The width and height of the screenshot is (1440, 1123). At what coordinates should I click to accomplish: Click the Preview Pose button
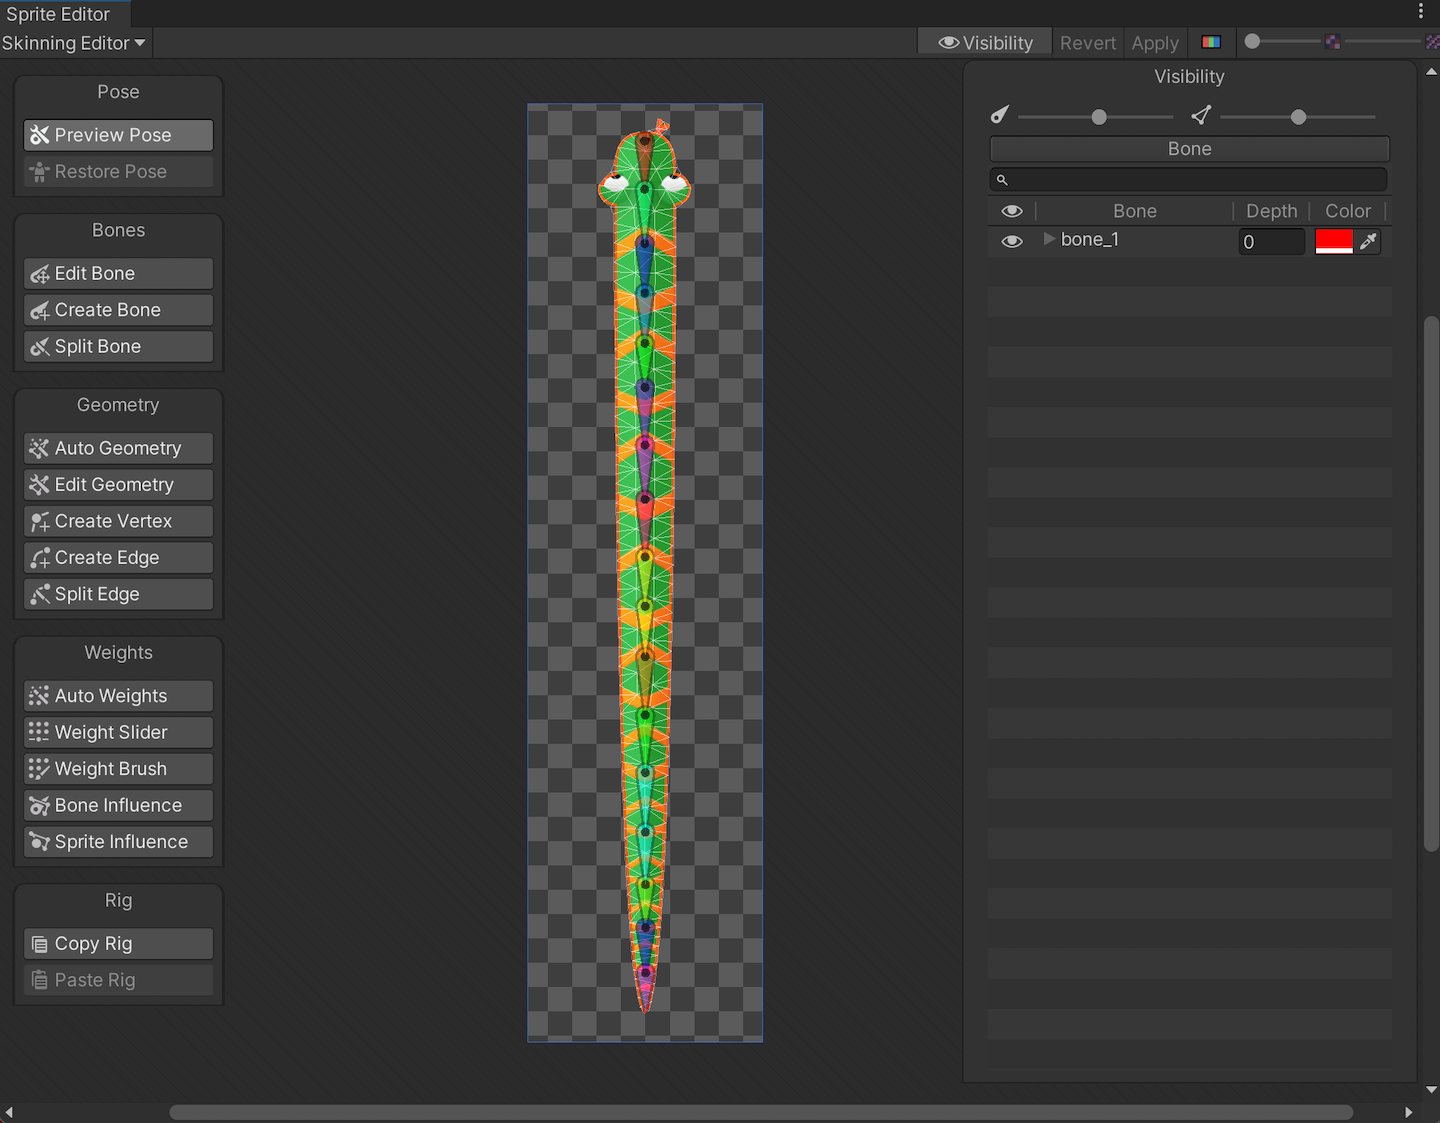[x=118, y=135]
